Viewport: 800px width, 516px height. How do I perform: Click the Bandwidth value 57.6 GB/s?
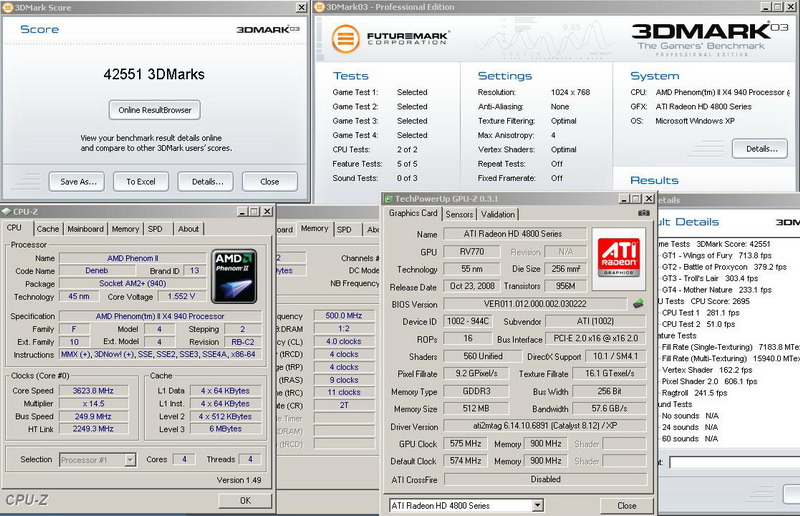pyautogui.click(x=609, y=409)
